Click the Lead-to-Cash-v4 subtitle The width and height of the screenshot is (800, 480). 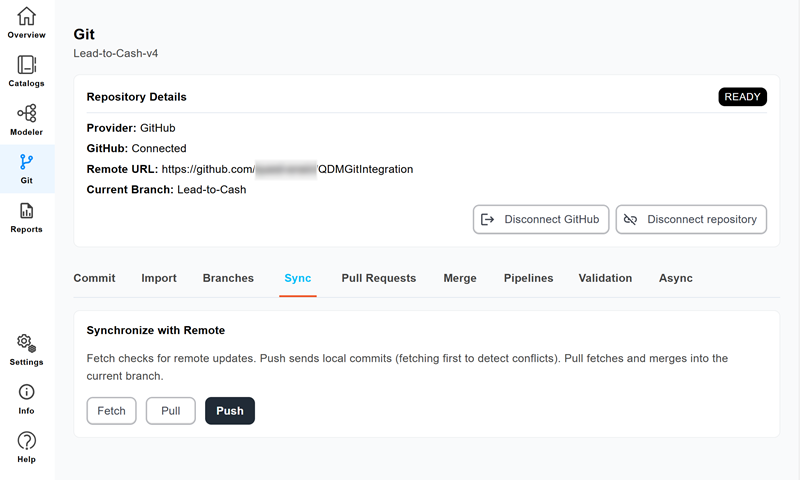(x=116, y=53)
